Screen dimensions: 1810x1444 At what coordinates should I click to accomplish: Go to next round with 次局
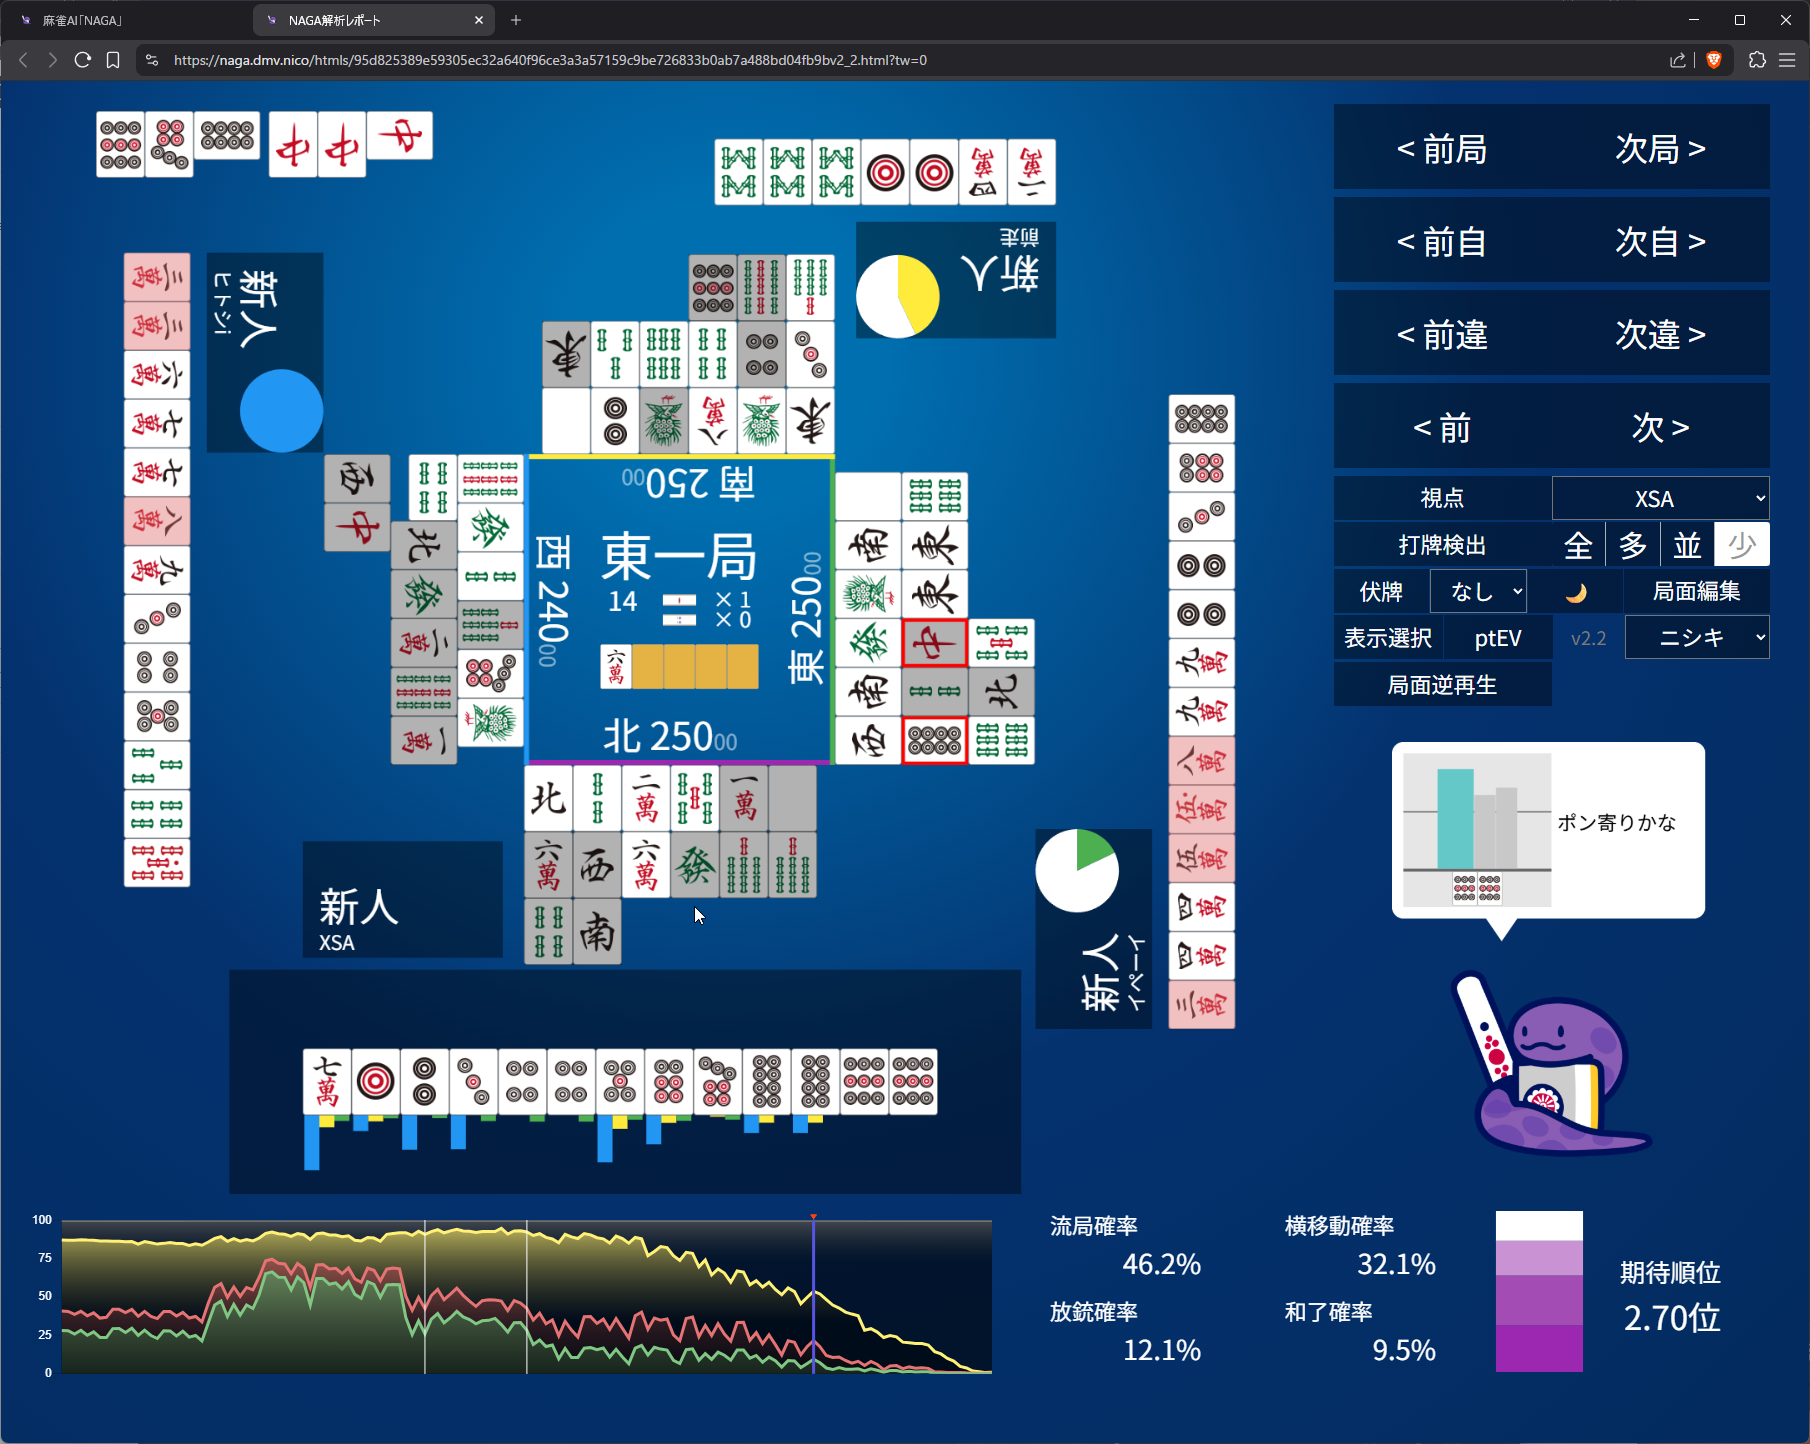pos(1660,148)
